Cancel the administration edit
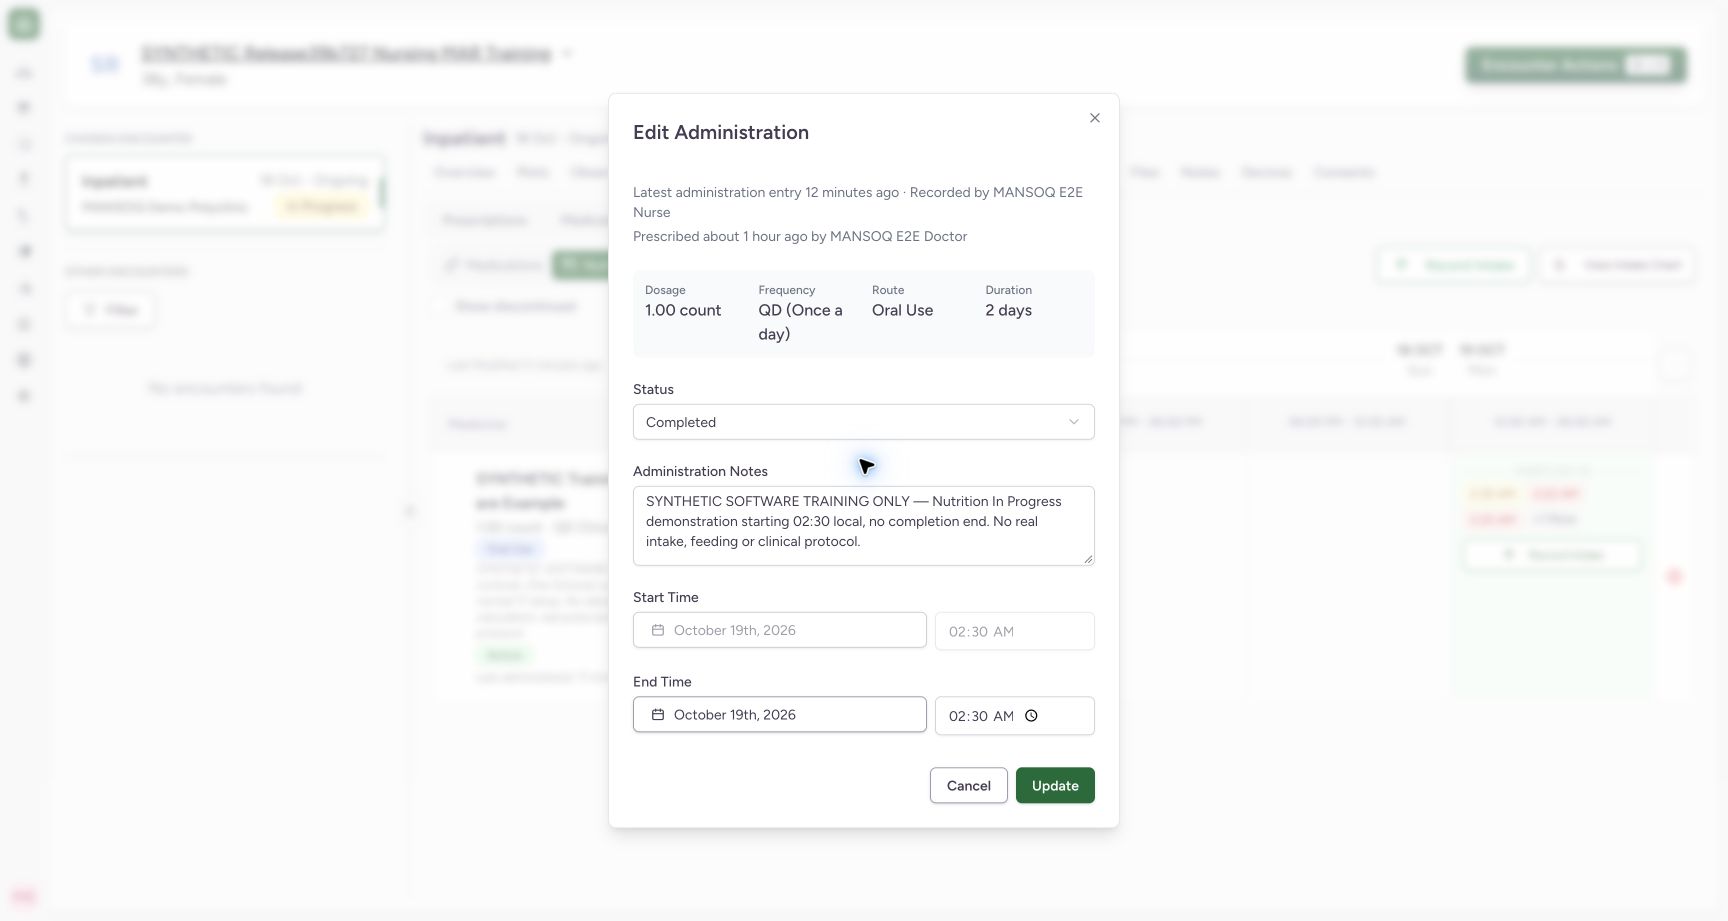 tap(969, 785)
